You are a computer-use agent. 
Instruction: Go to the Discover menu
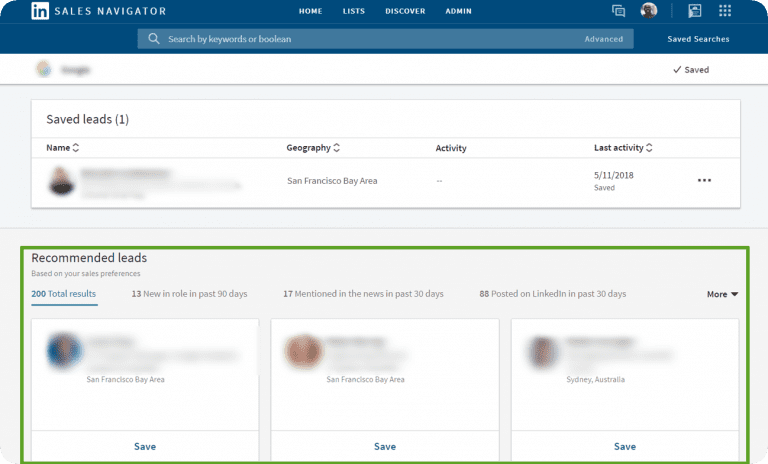[x=406, y=11]
